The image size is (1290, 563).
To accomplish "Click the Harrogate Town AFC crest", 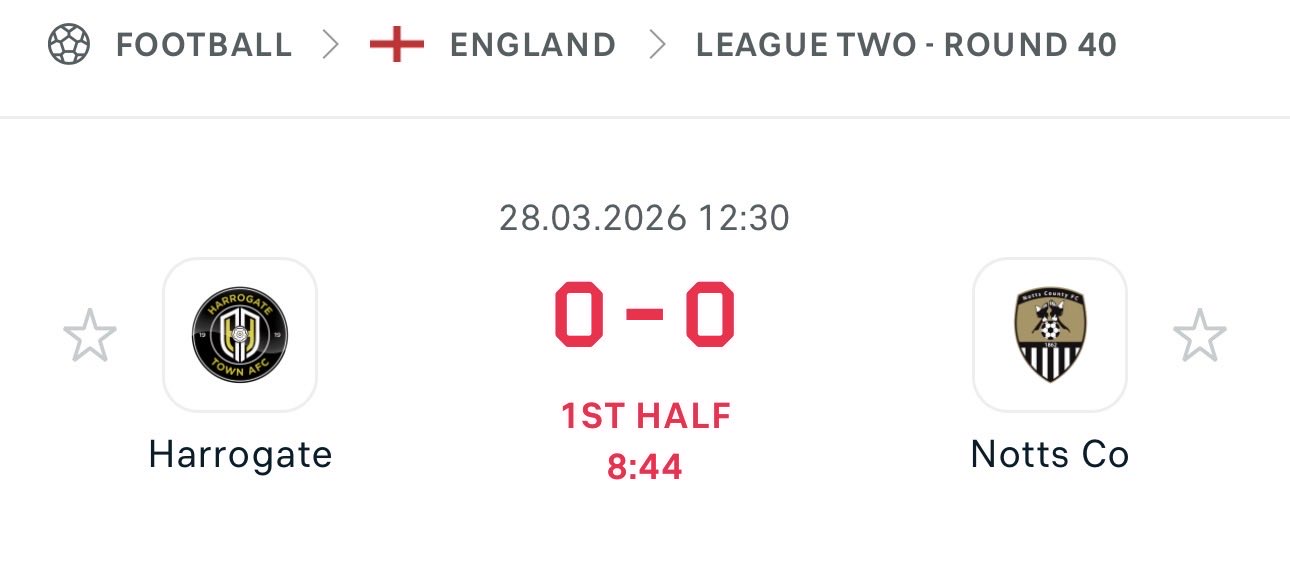I will pyautogui.click(x=240, y=335).
